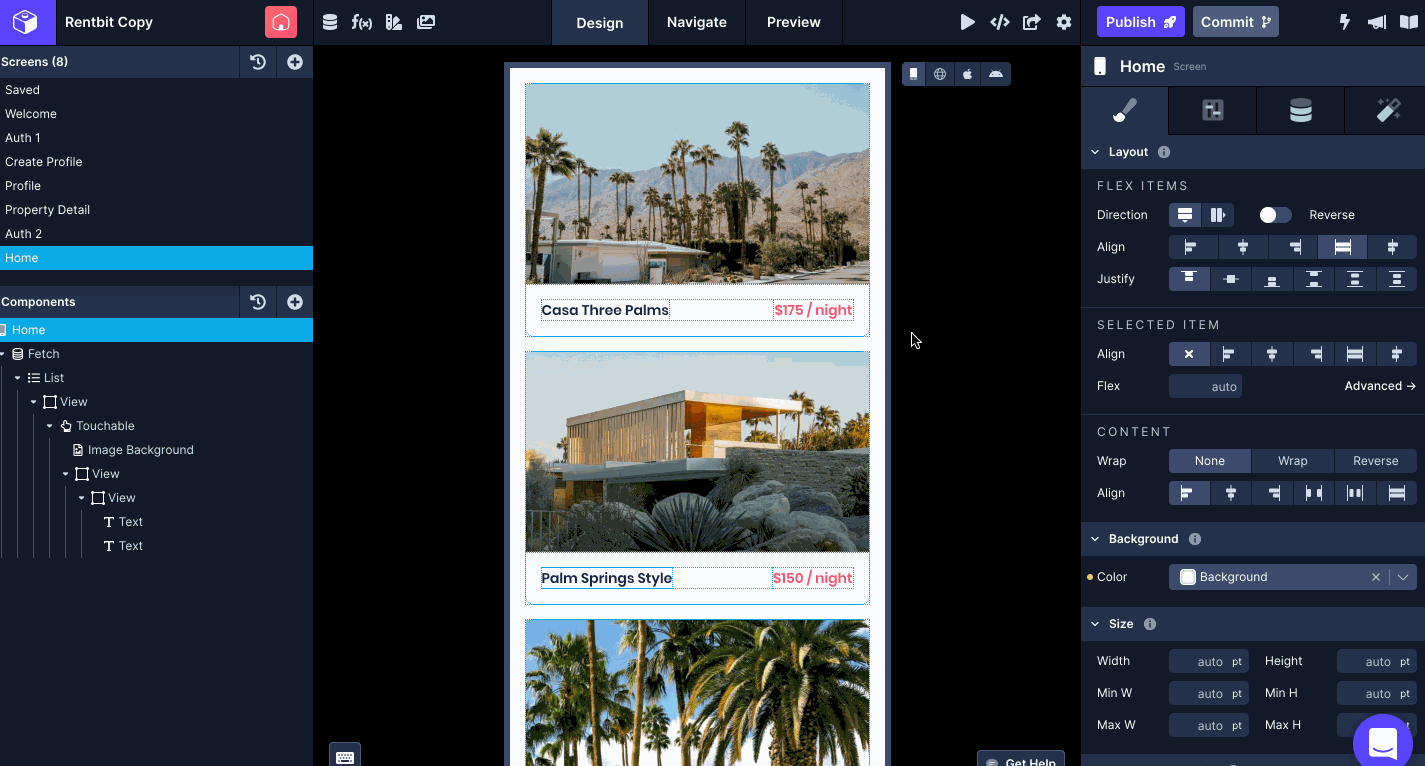Open the custom functions f(x) icon
The width and height of the screenshot is (1425, 766).
(362, 22)
